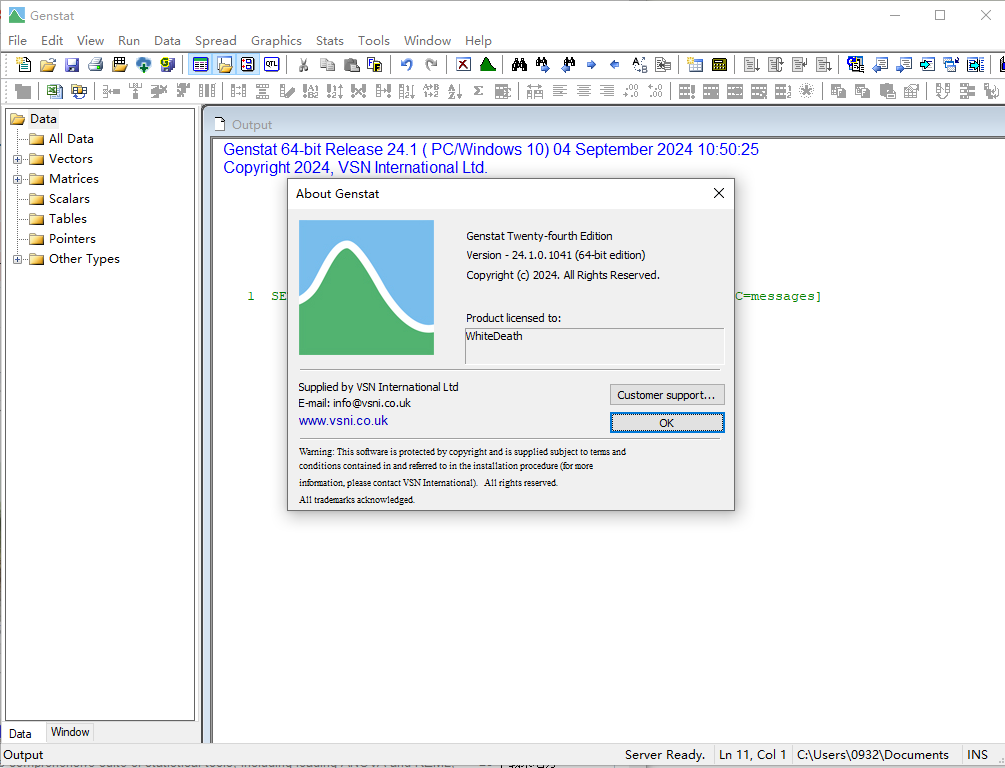This screenshot has height=768, width=1005.
Task: Toggle the red-arrows list view button
Action: coord(248,65)
